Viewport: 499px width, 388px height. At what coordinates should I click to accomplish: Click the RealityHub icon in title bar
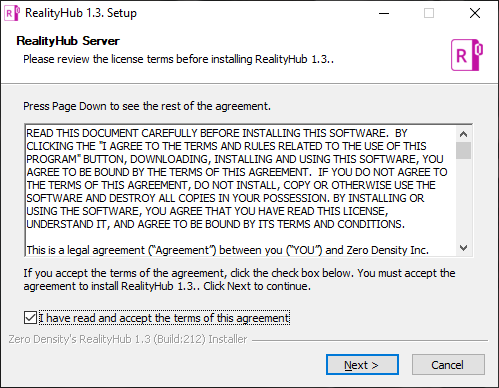12,13
